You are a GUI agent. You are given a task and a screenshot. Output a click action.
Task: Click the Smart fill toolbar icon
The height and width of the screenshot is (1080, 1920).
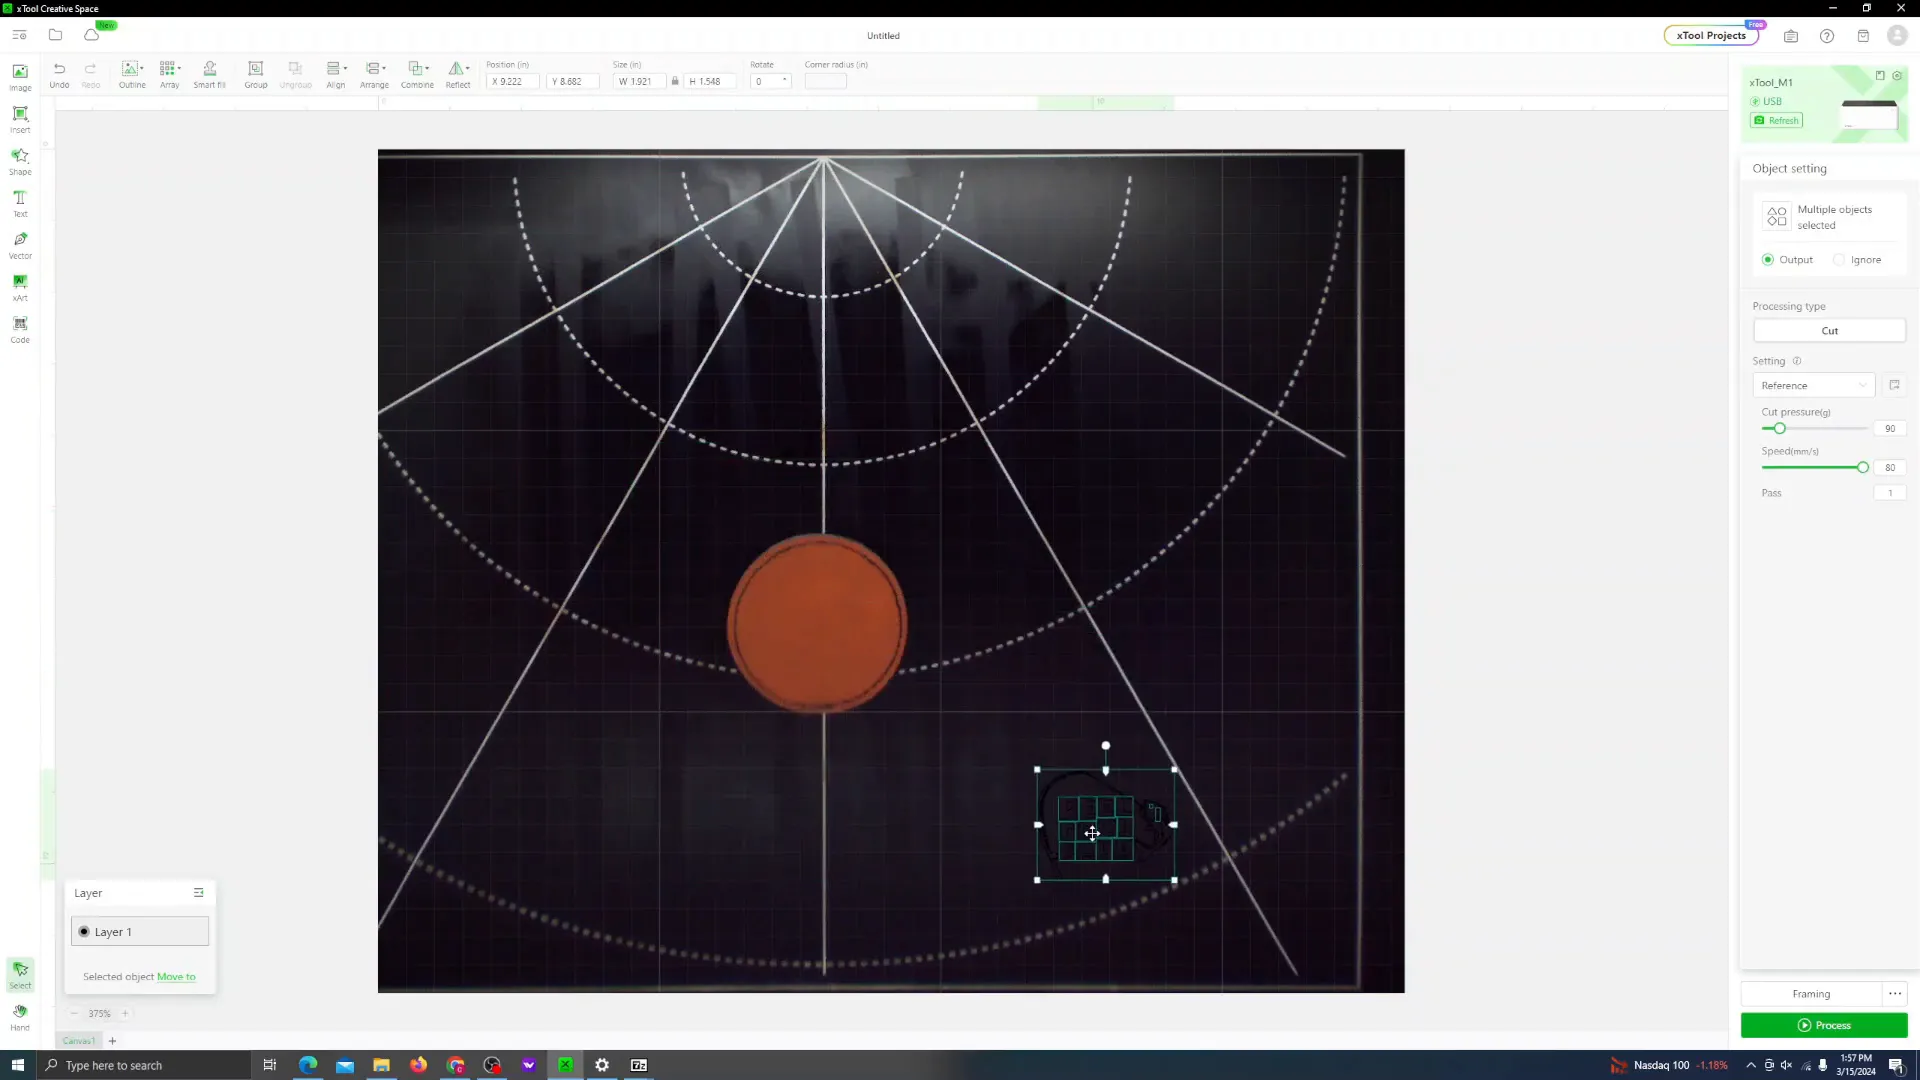click(x=209, y=73)
